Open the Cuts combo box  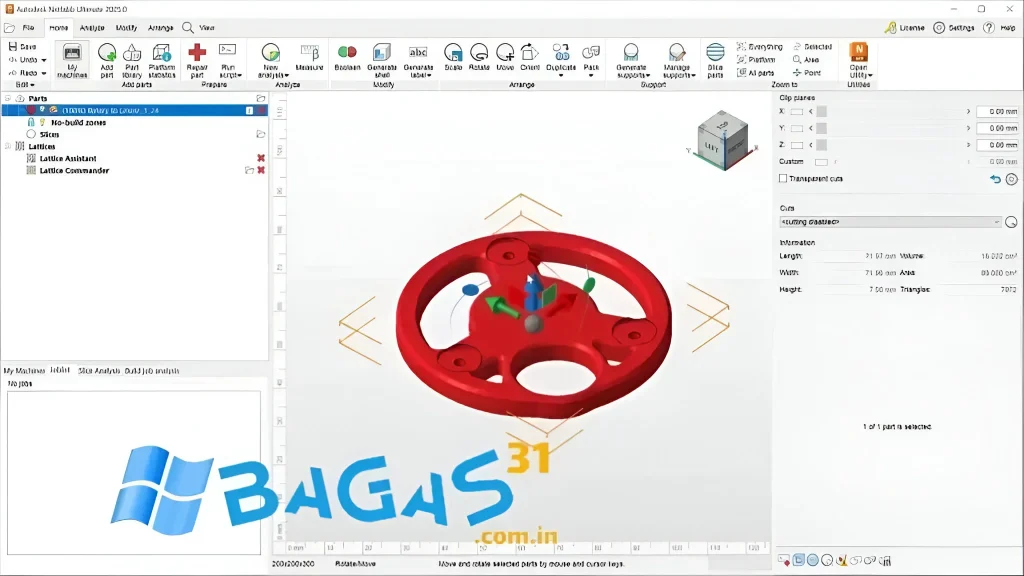[x=890, y=222]
